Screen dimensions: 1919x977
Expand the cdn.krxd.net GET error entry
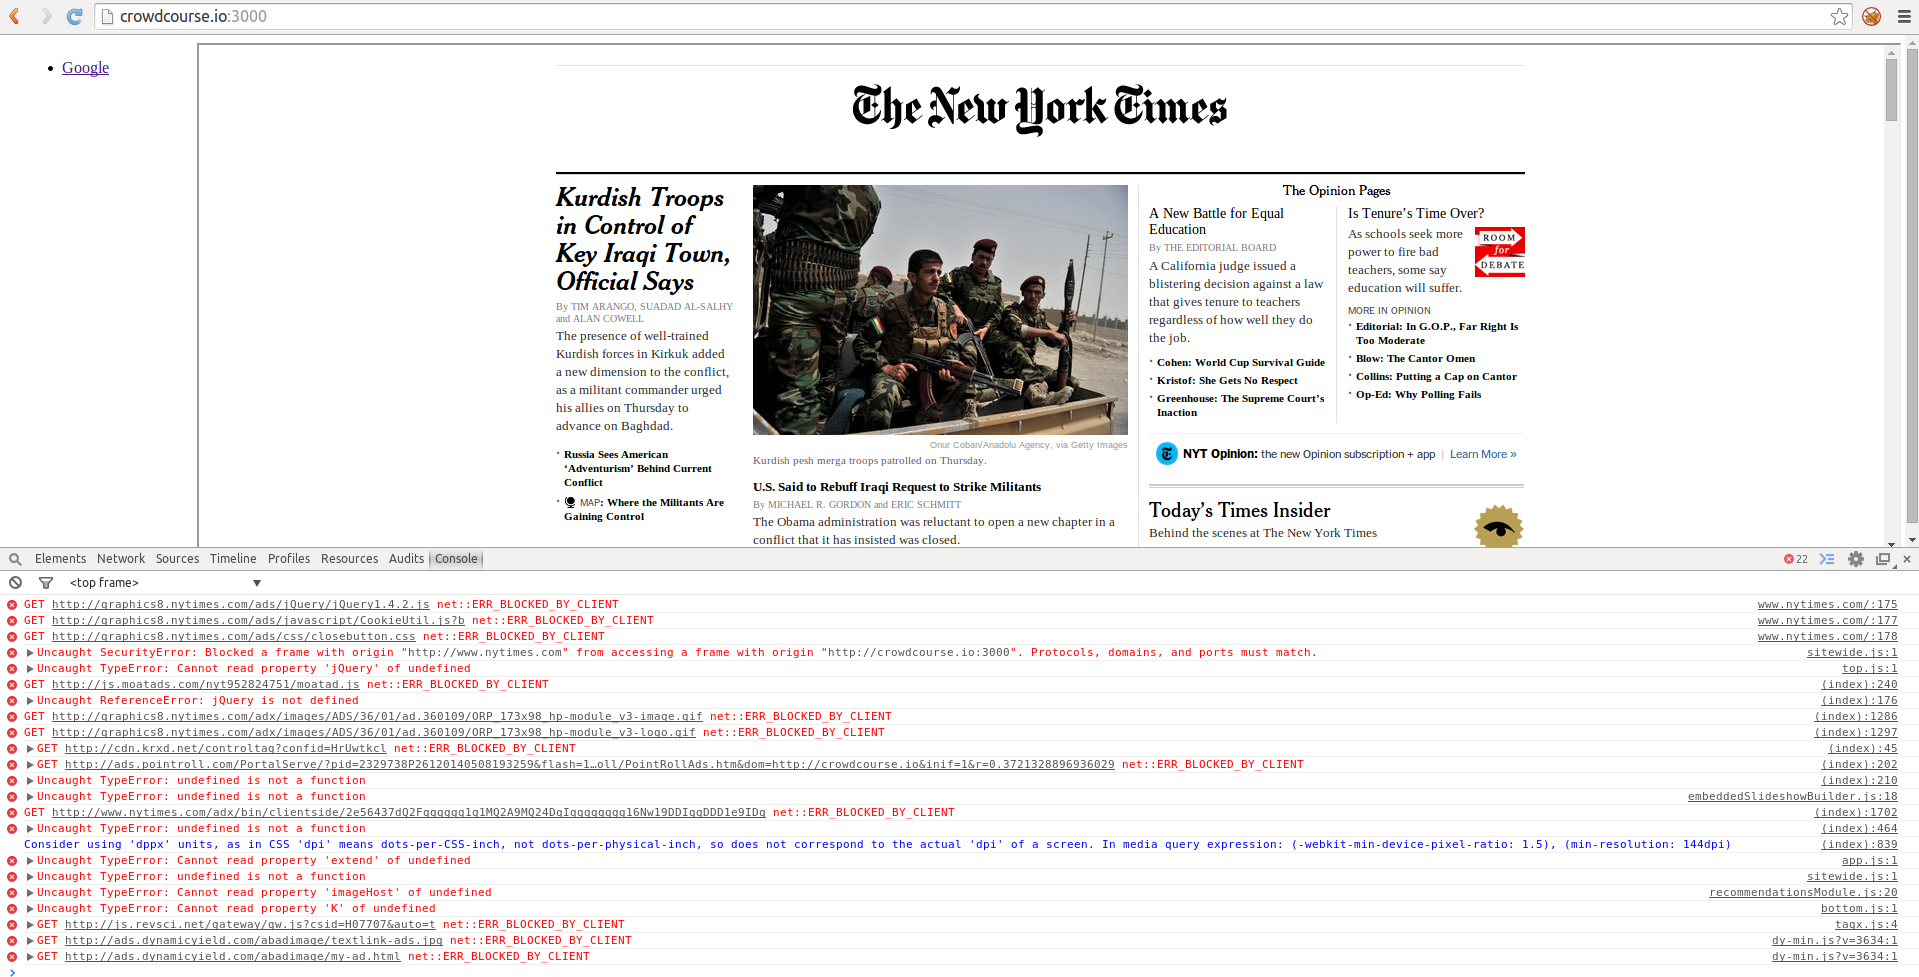click(30, 748)
